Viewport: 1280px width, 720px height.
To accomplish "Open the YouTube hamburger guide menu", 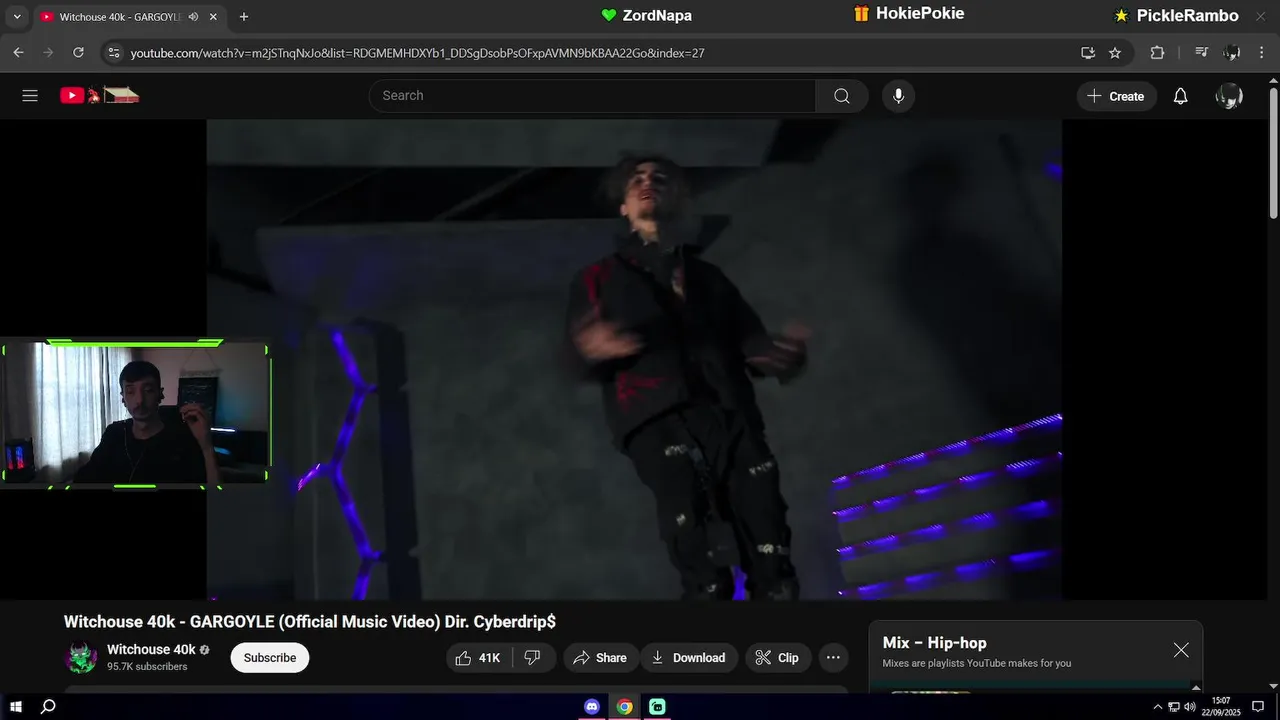I will coord(30,96).
